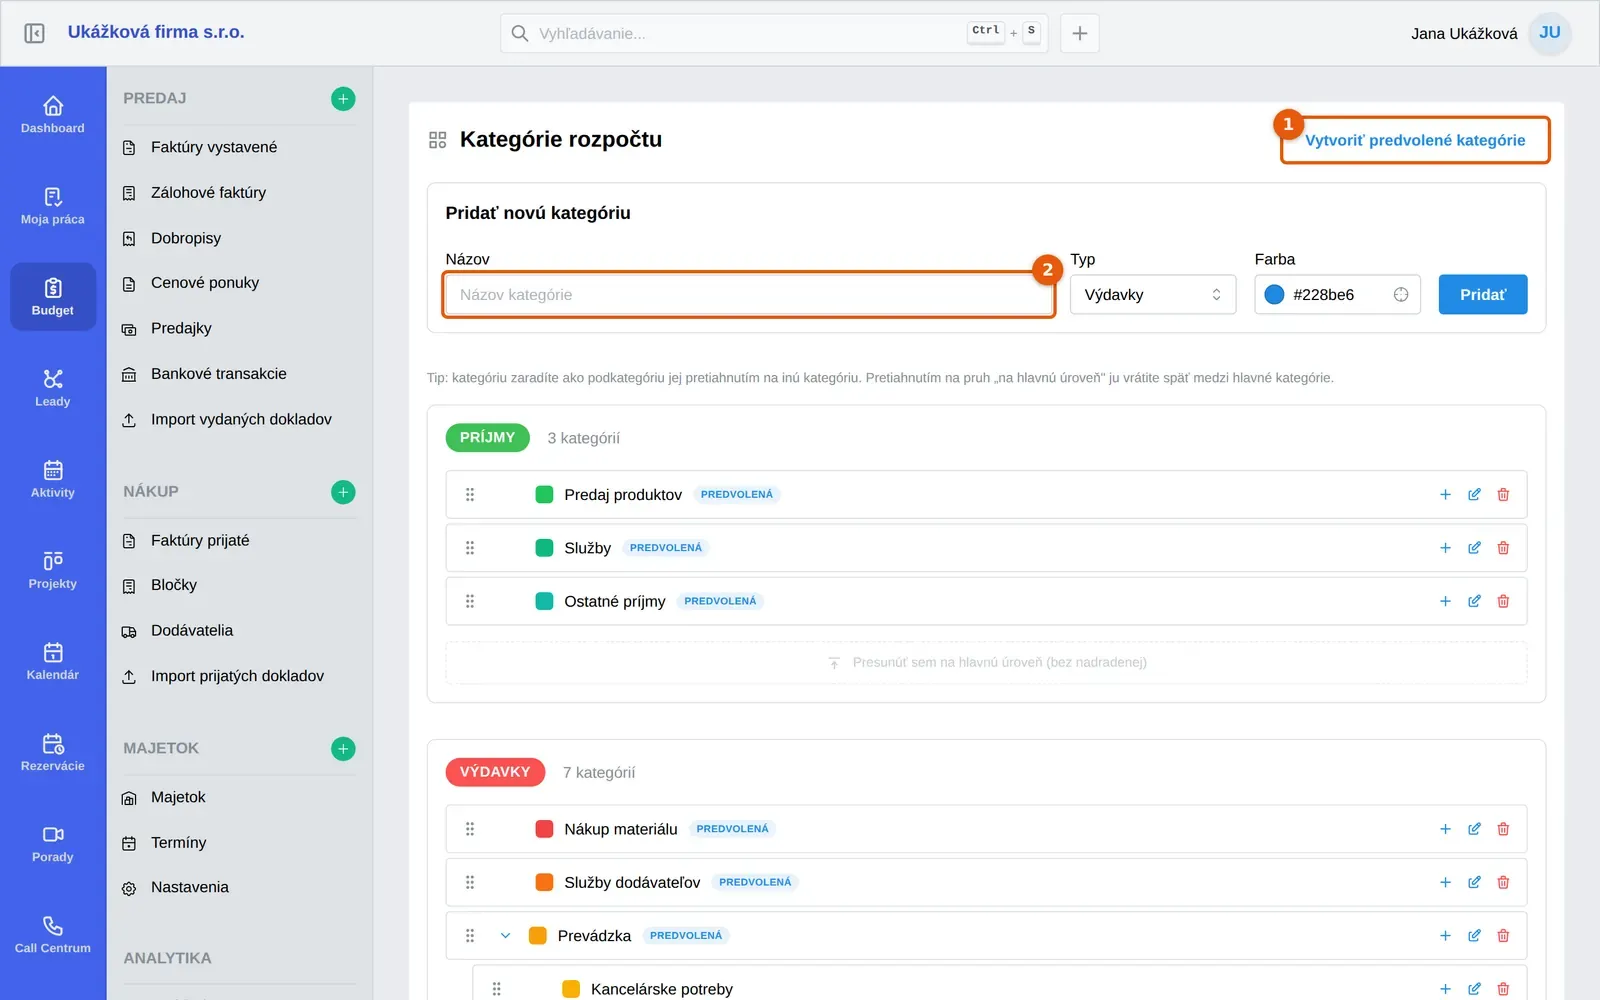
Task: Click the quick add plus button in header
Action: coord(1080,33)
